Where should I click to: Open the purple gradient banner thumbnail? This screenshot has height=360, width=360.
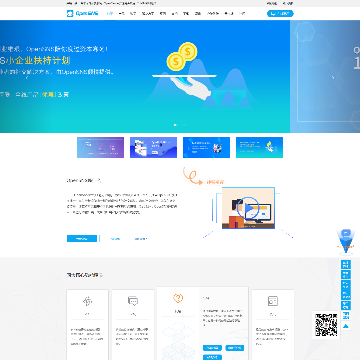pos(100,147)
